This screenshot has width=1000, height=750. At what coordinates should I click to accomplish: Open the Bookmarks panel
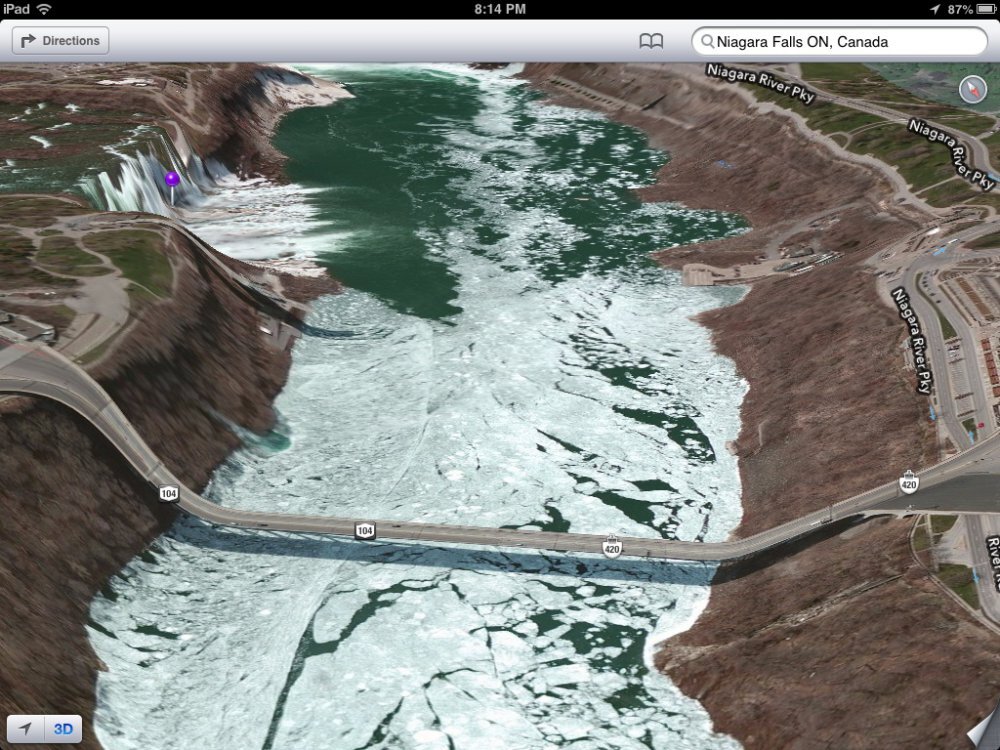[x=652, y=41]
